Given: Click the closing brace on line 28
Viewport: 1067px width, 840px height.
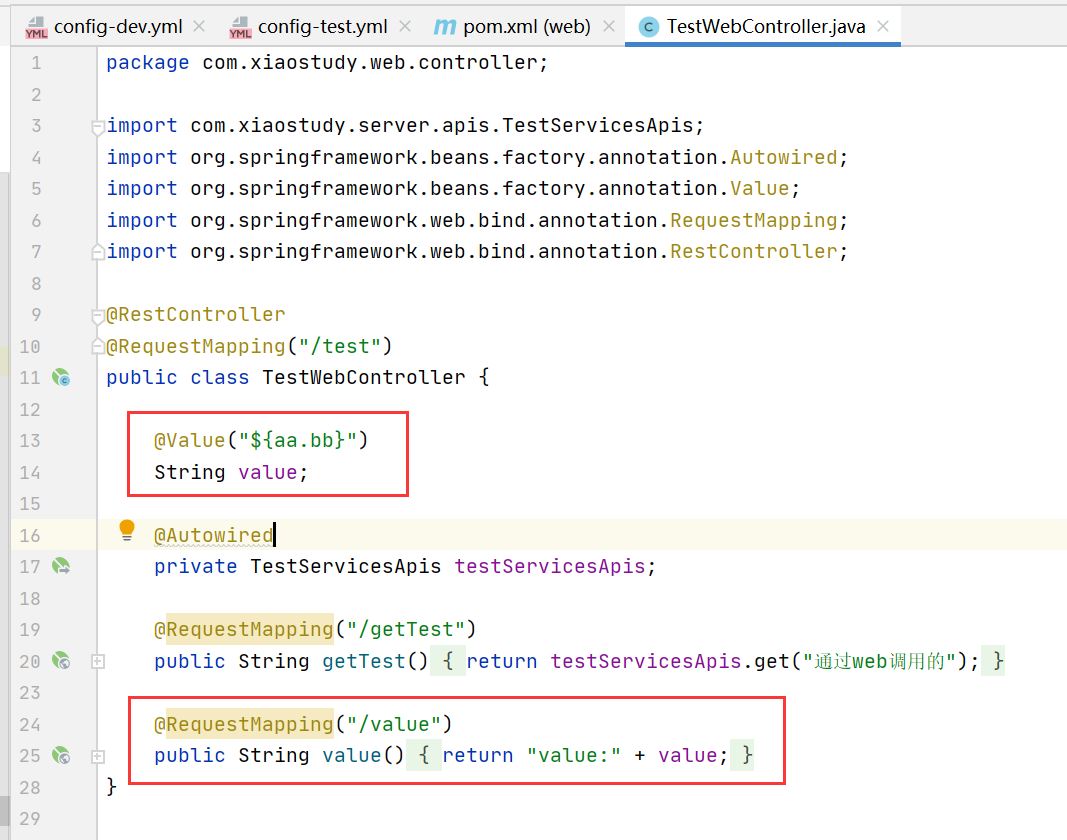Looking at the screenshot, I should (x=112, y=787).
